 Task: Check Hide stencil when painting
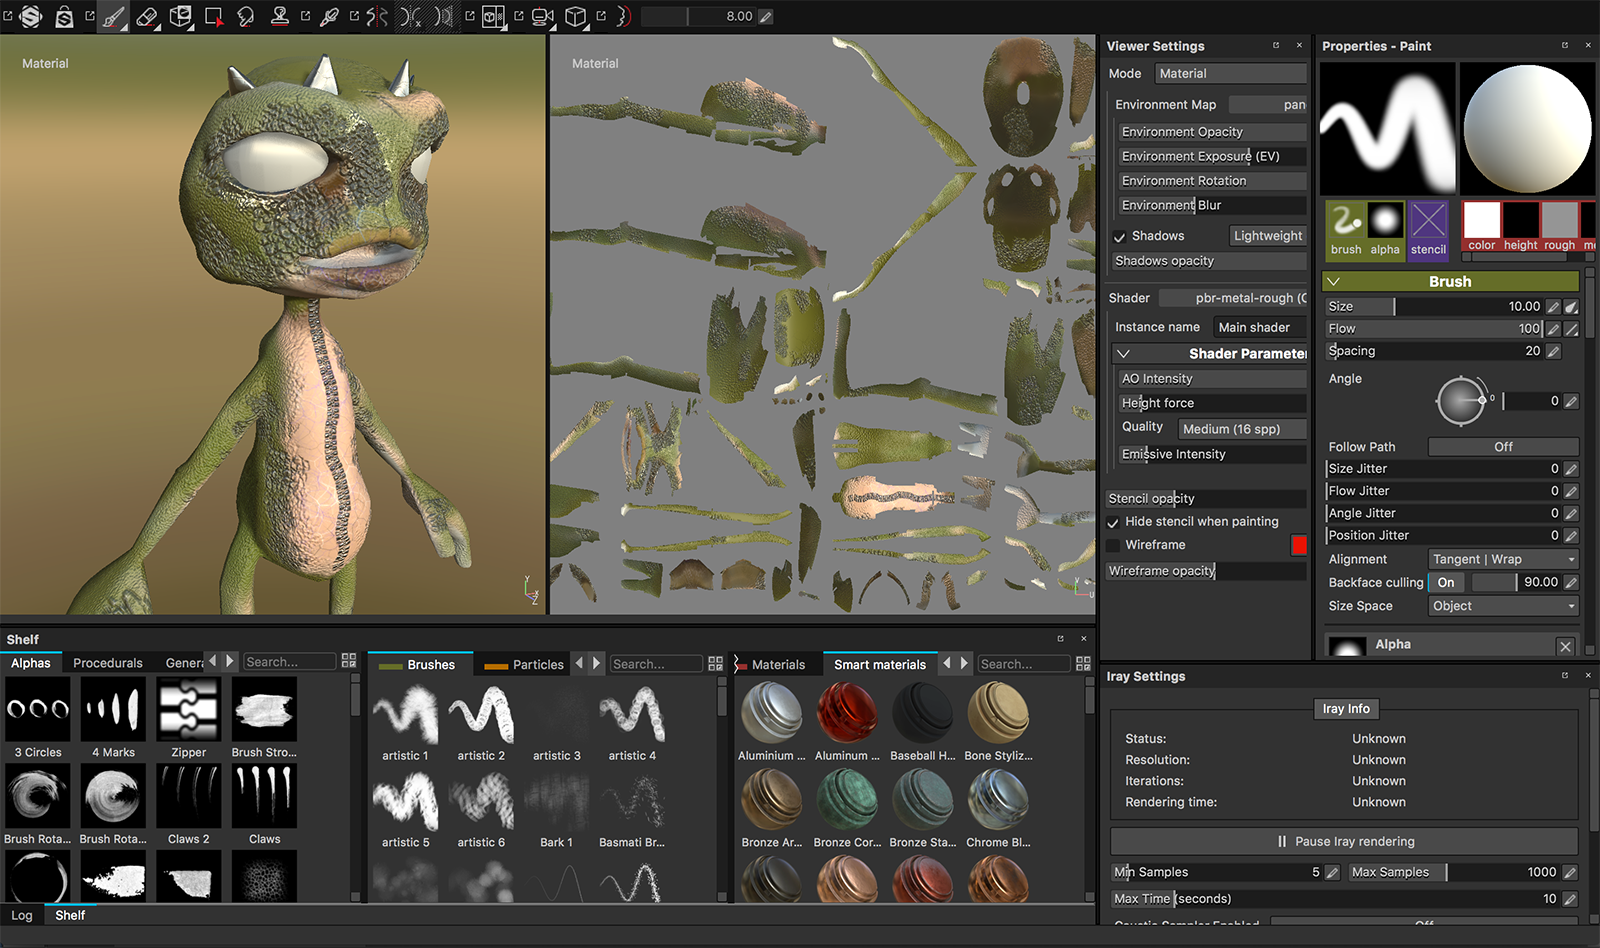pos(1113,521)
